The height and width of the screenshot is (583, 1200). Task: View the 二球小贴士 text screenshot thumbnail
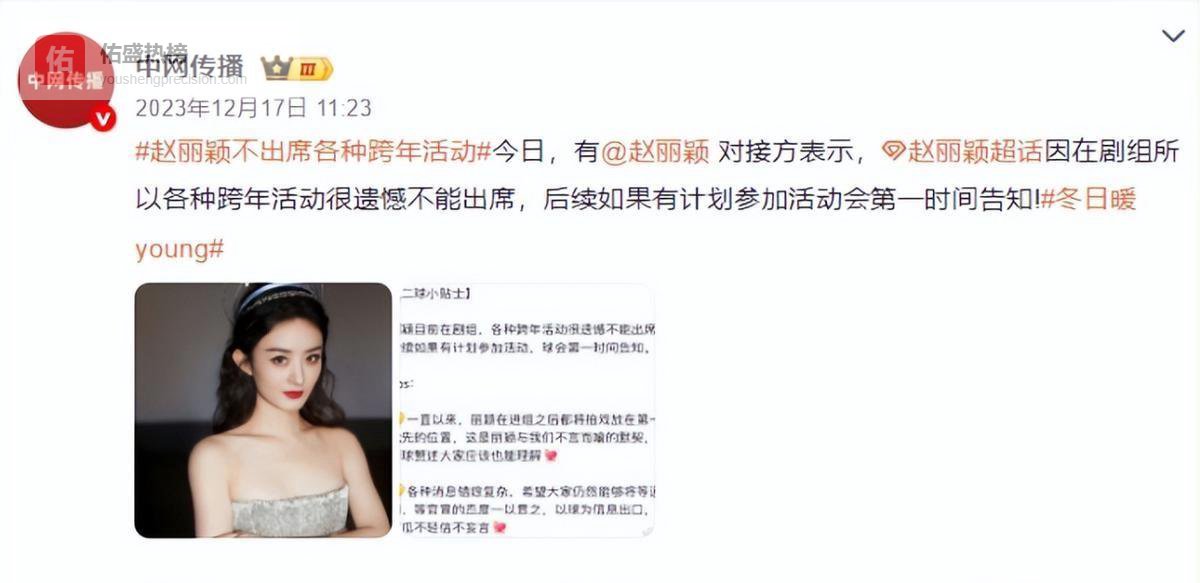point(527,410)
